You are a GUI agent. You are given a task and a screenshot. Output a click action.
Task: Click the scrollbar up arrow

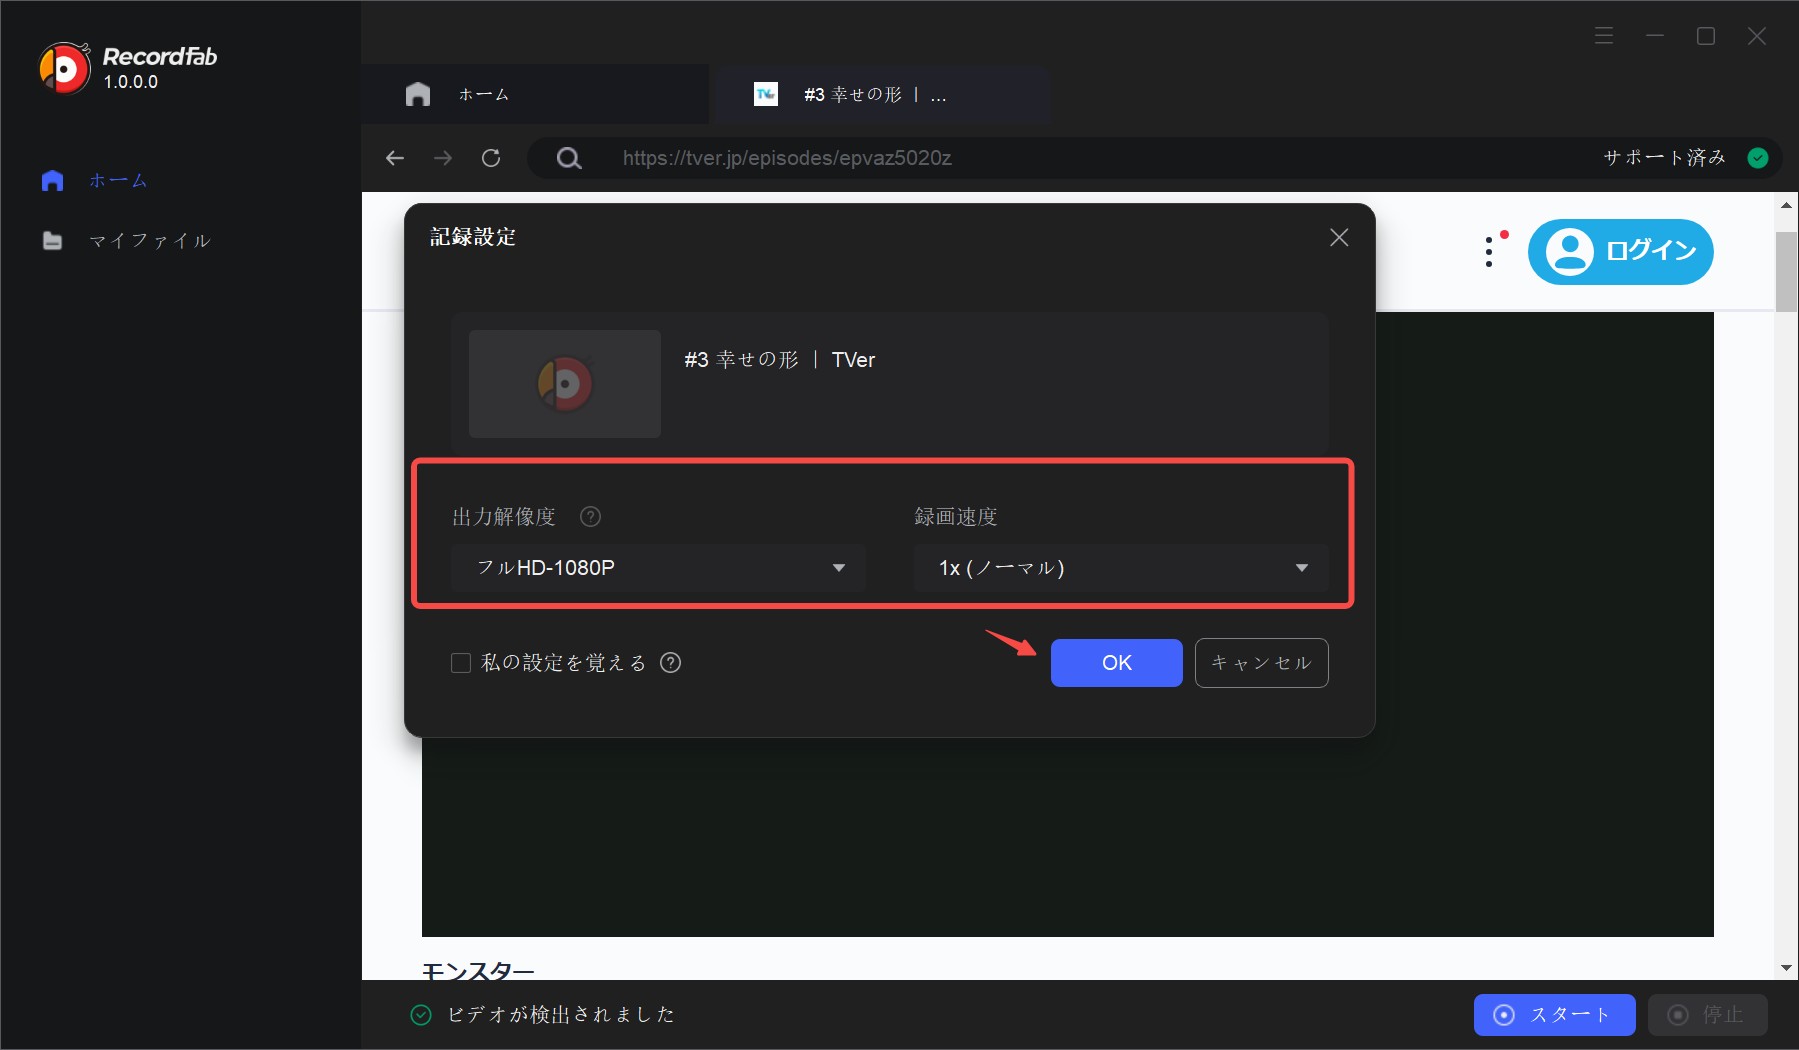pyautogui.click(x=1787, y=205)
